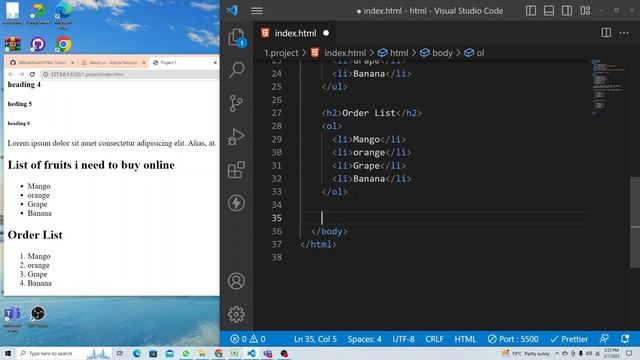Change indentation via Spaces: 4
Screen dimensions: 640x360
pyautogui.click(x=364, y=339)
